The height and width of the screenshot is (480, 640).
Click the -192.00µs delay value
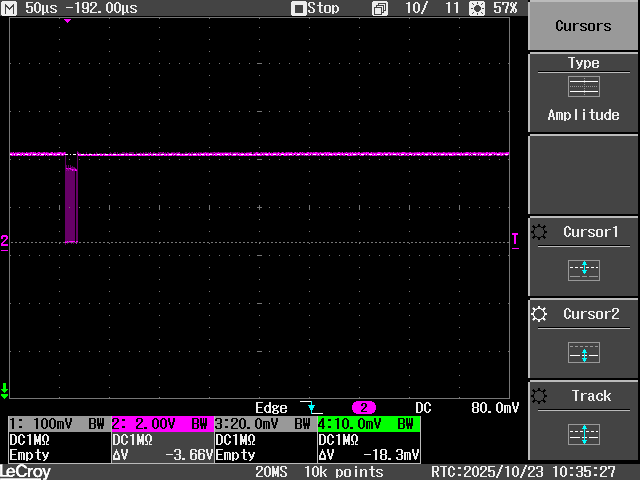[x=102, y=8]
